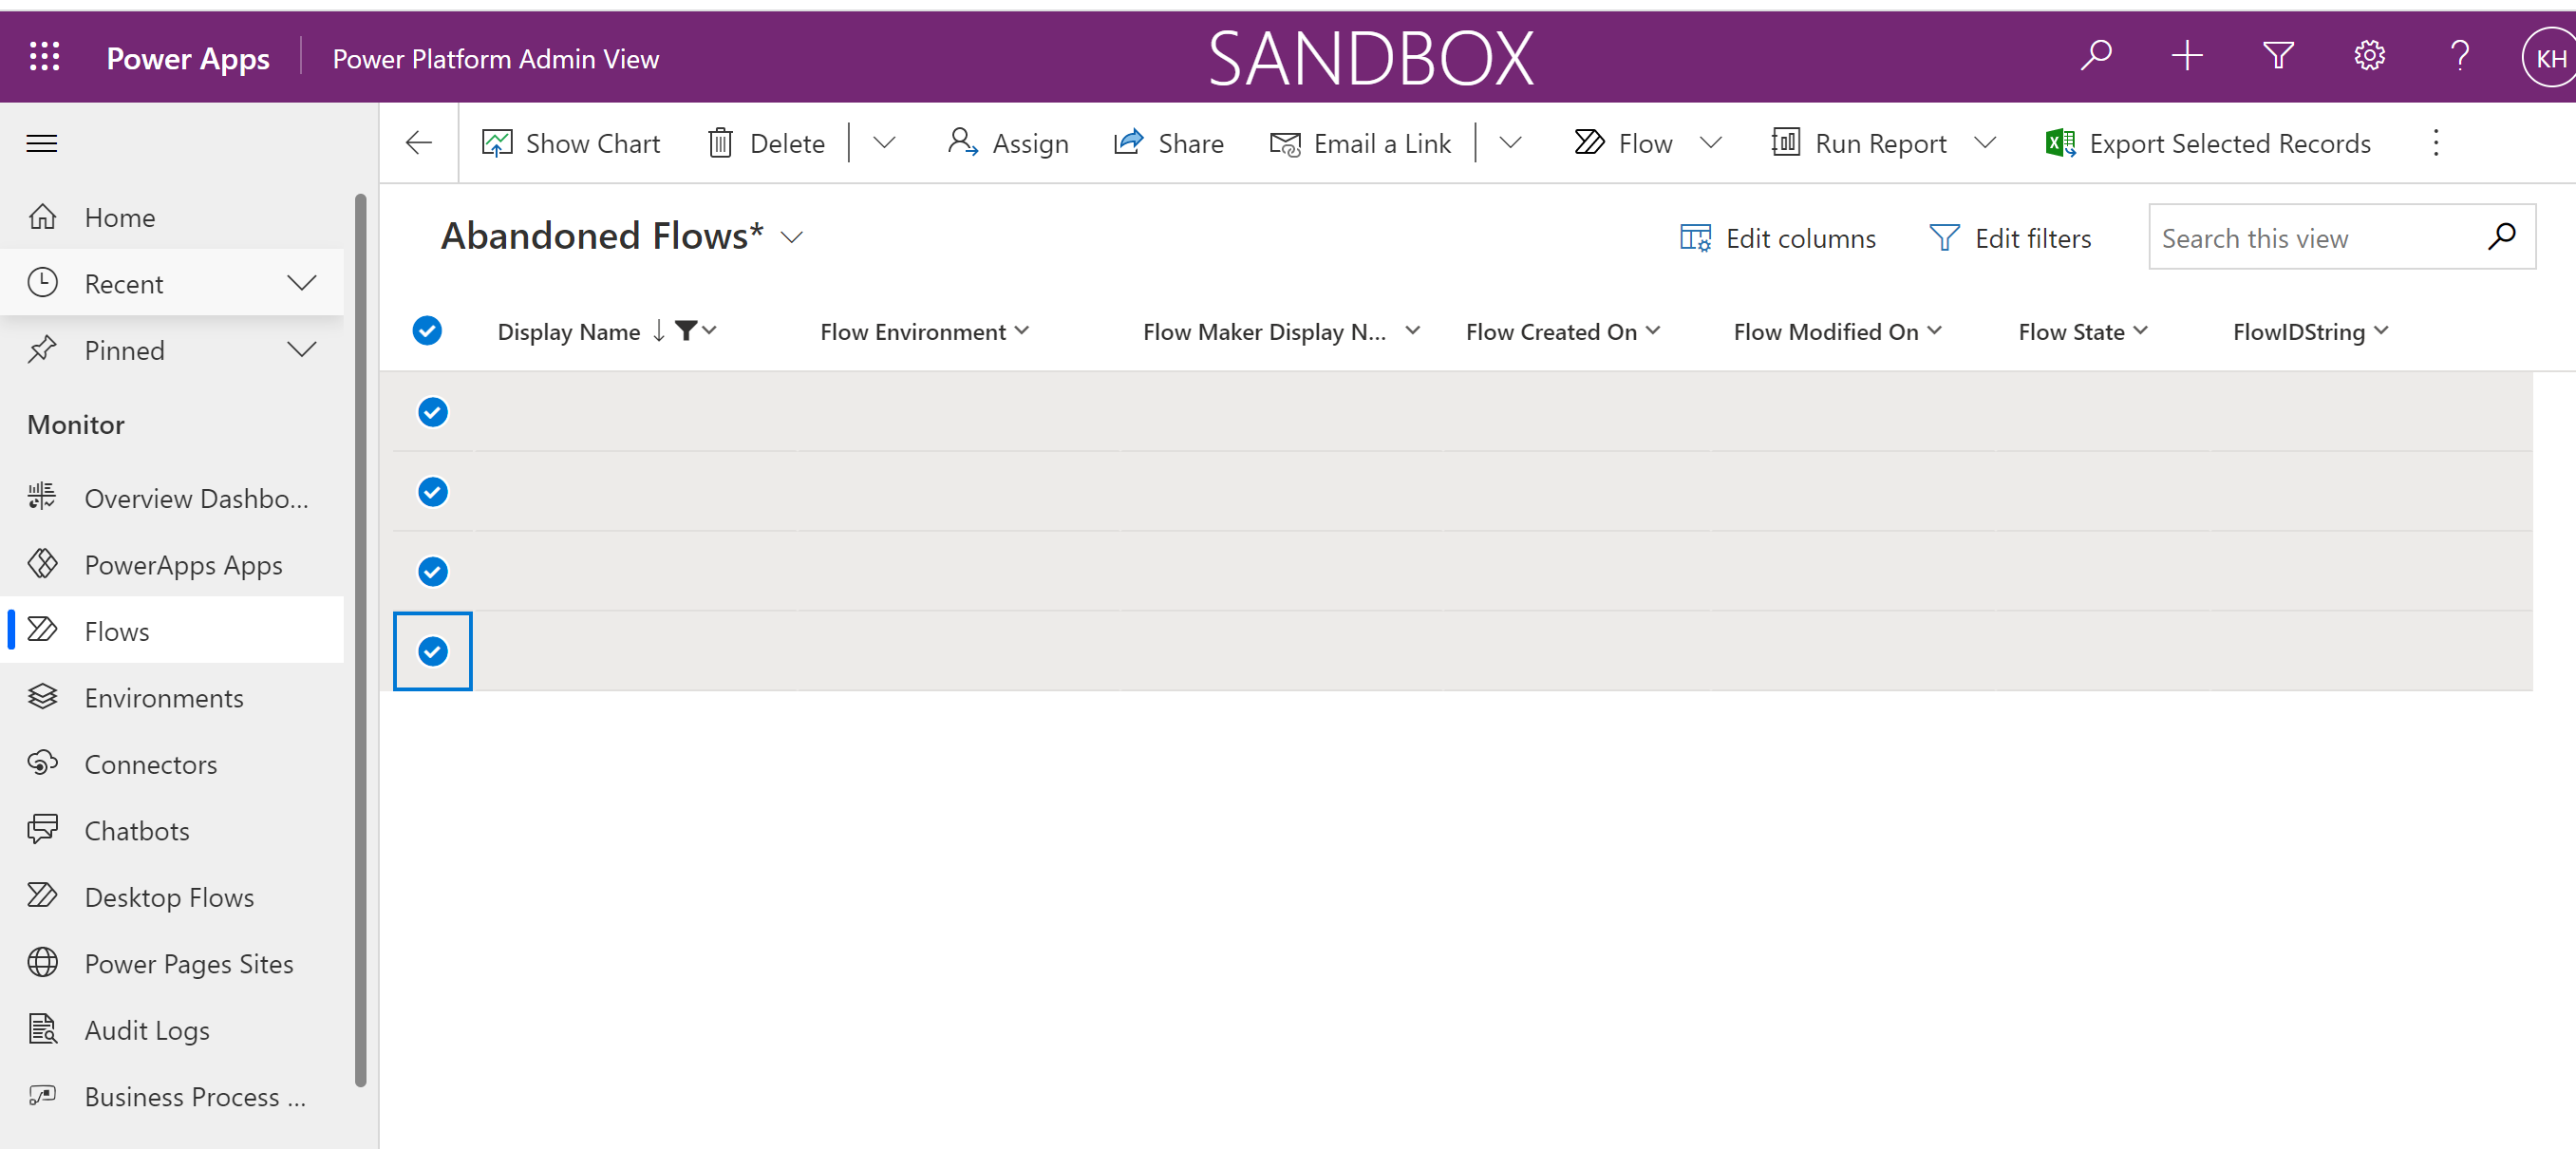Image resolution: width=2576 pixels, height=1149 pixels.
Task: Delete the selected flows
Action: coord(766,143)
